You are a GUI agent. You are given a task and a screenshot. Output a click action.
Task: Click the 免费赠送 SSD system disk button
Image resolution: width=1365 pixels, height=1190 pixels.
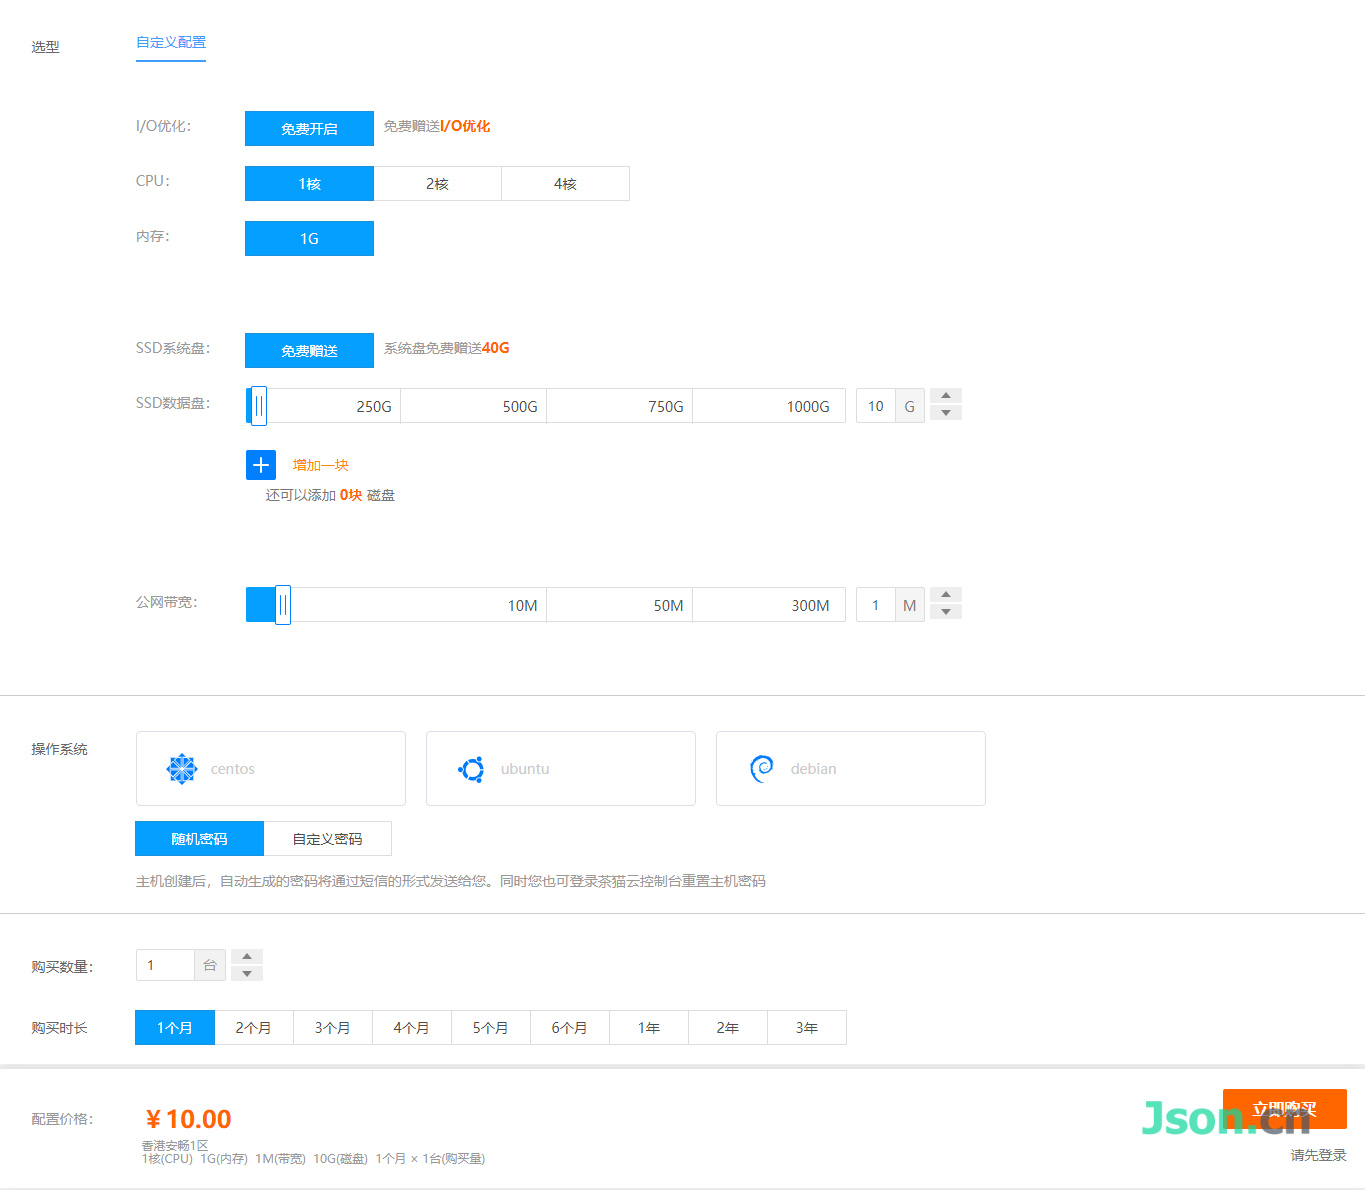[x=309, y=351]
